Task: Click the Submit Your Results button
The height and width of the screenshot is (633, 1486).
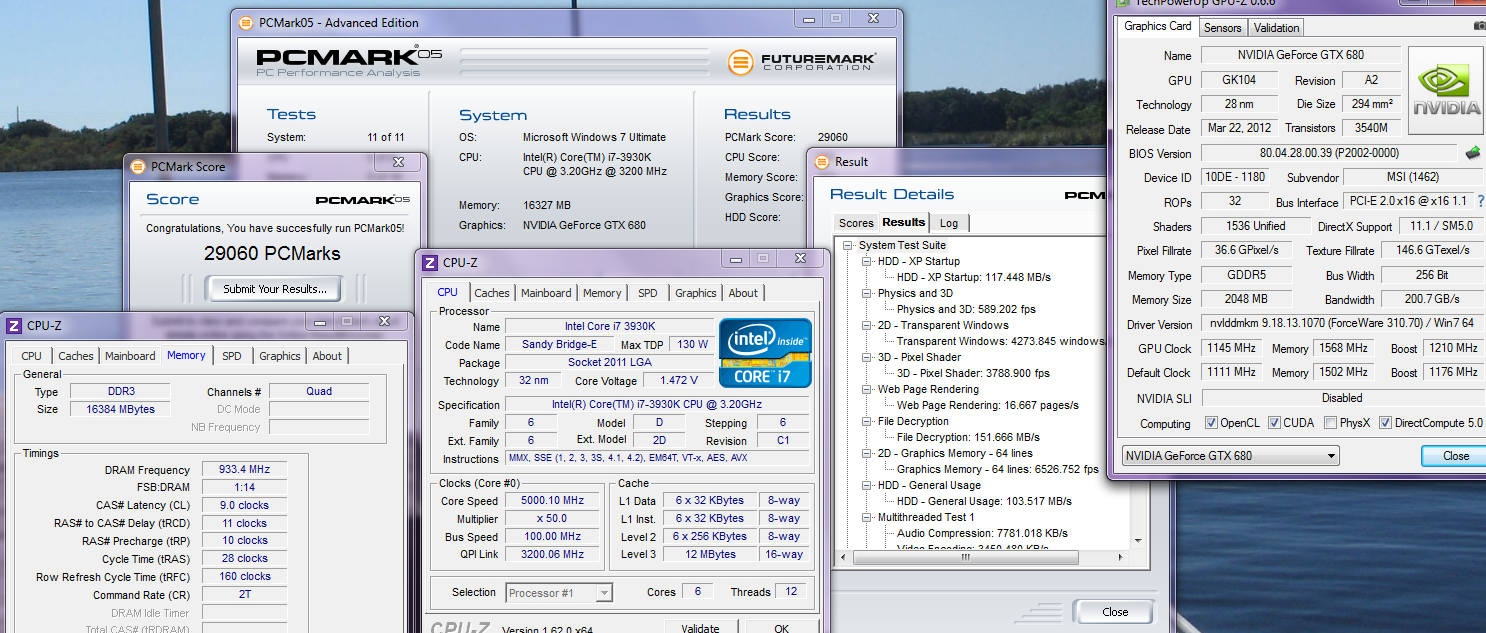Action: point(275,289)
